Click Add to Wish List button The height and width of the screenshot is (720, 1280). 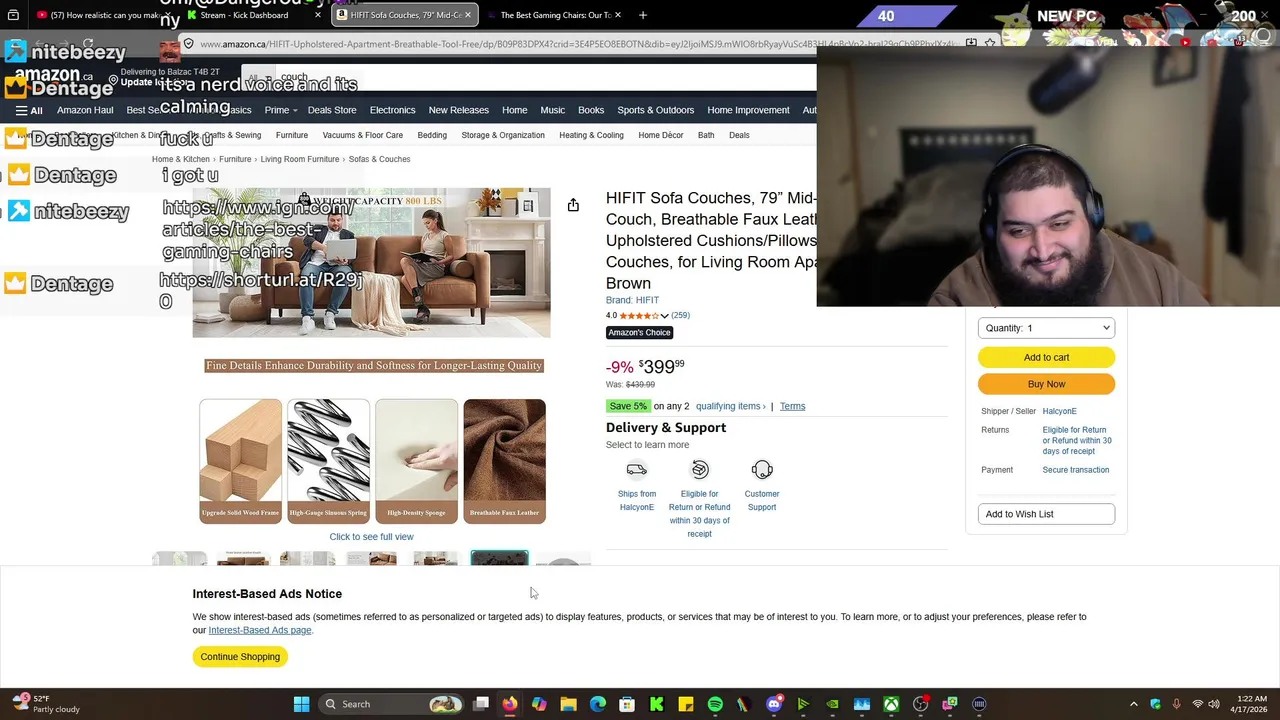click(1046, 514)
